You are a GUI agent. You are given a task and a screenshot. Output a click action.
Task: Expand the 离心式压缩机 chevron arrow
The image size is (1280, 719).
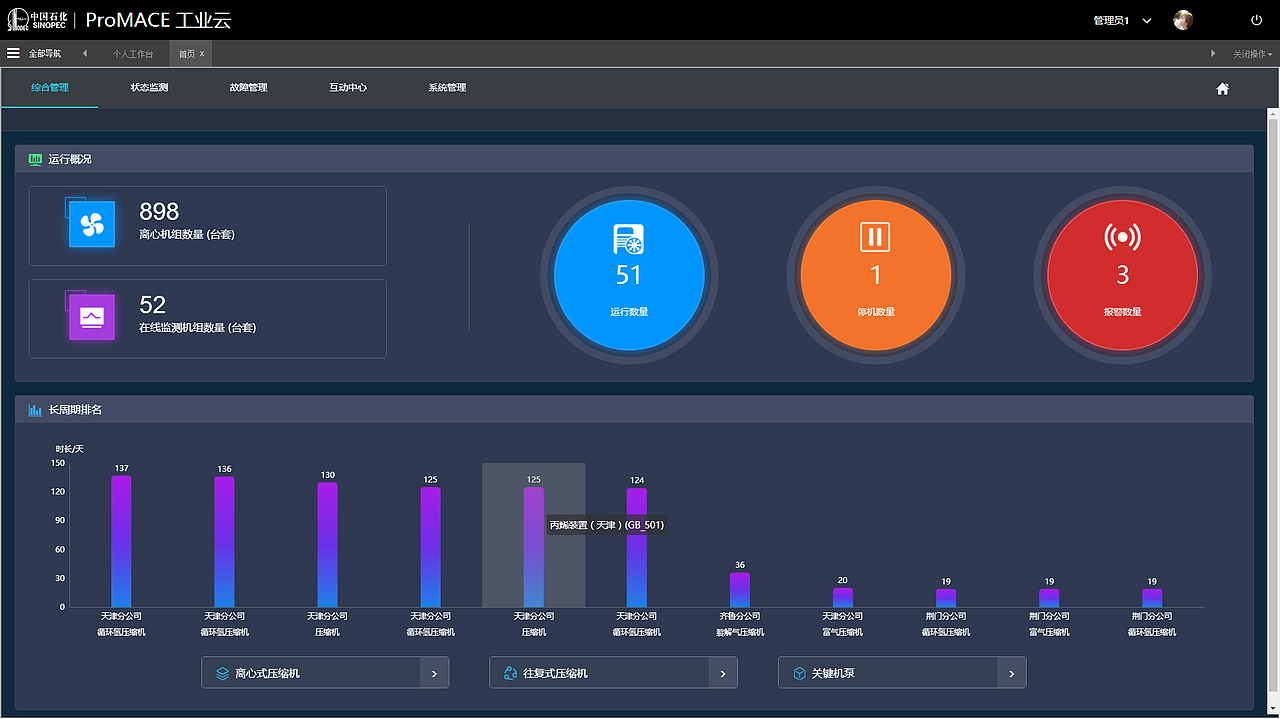(x=434, y=674)
